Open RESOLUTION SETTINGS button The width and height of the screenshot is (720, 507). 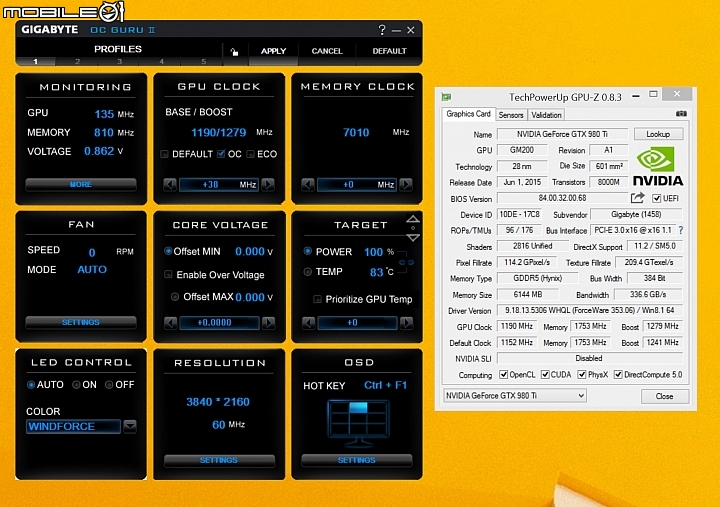(219, 460)
